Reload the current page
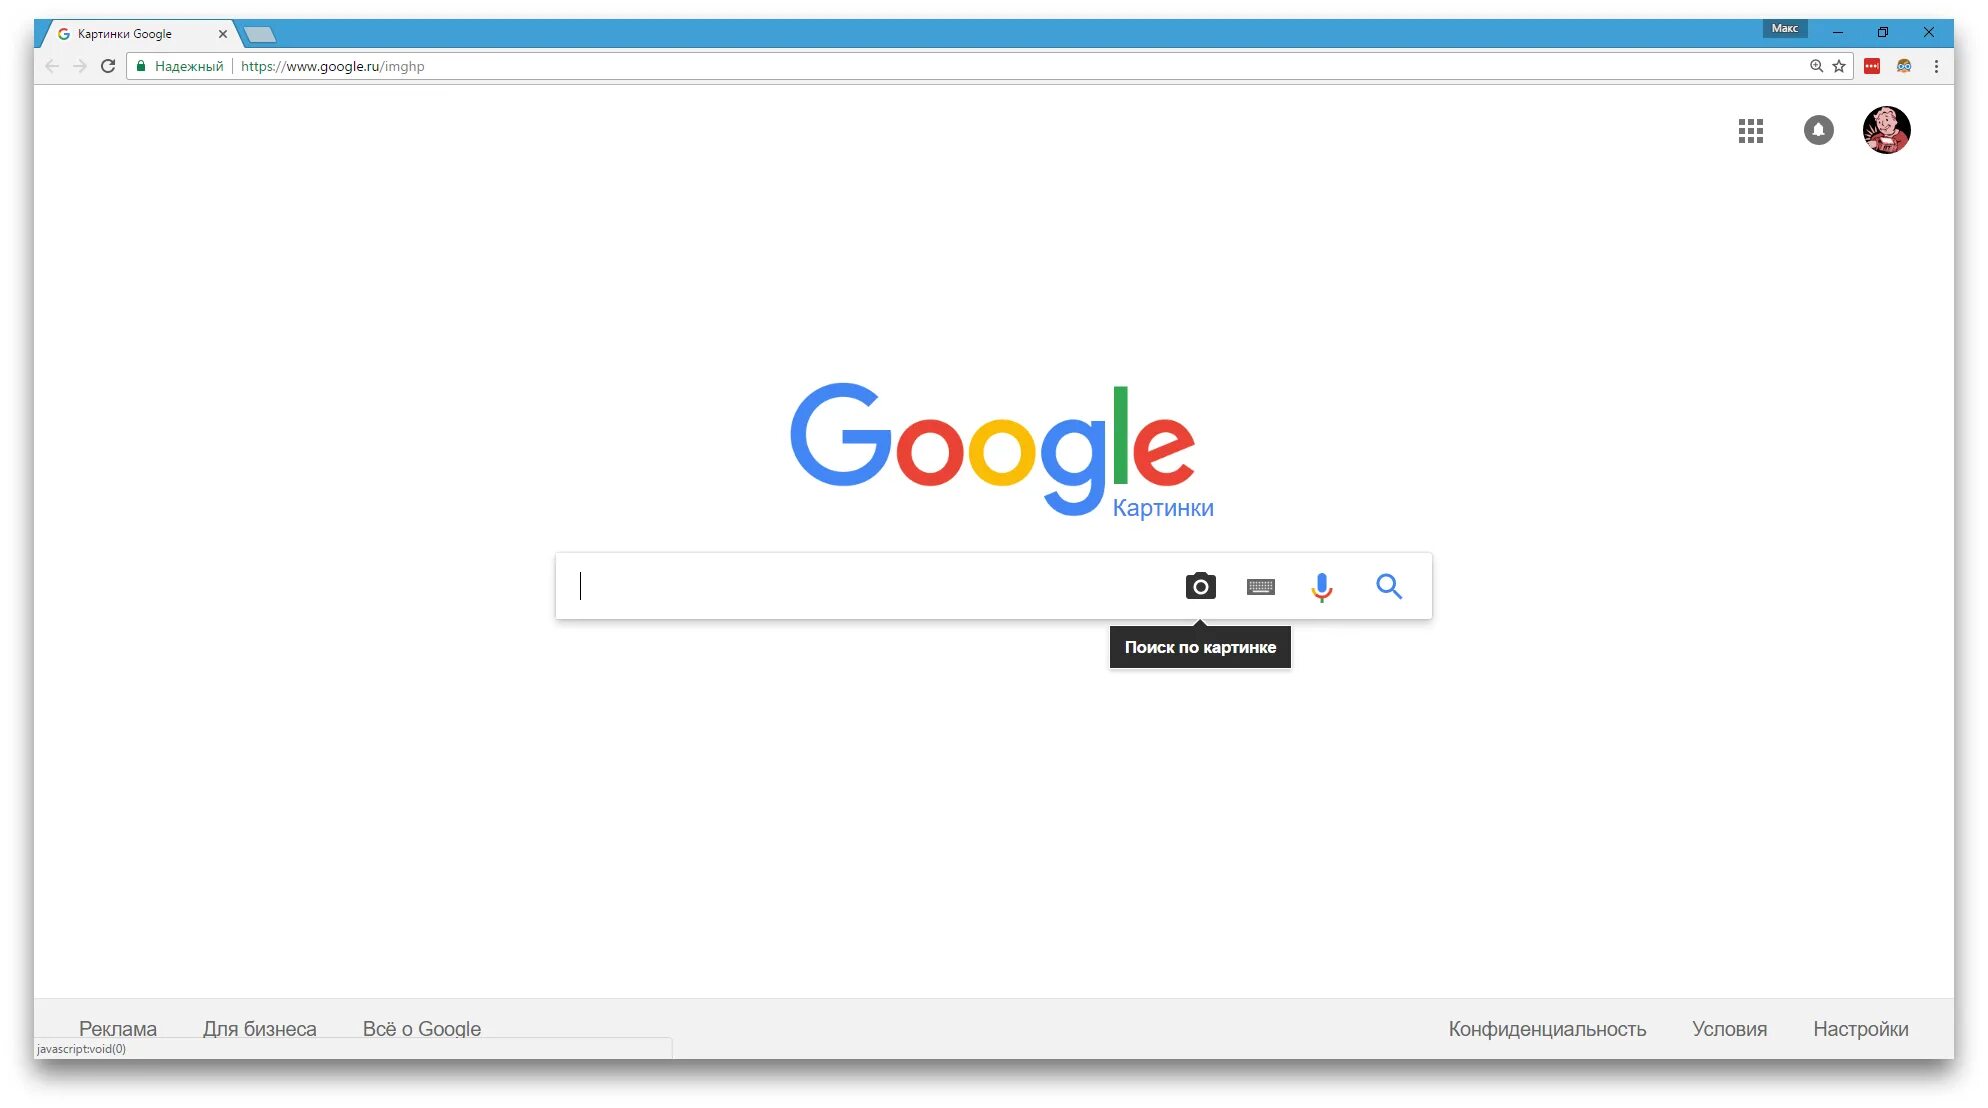Screen dimensions: 1988x1108 tap(108, 66)
